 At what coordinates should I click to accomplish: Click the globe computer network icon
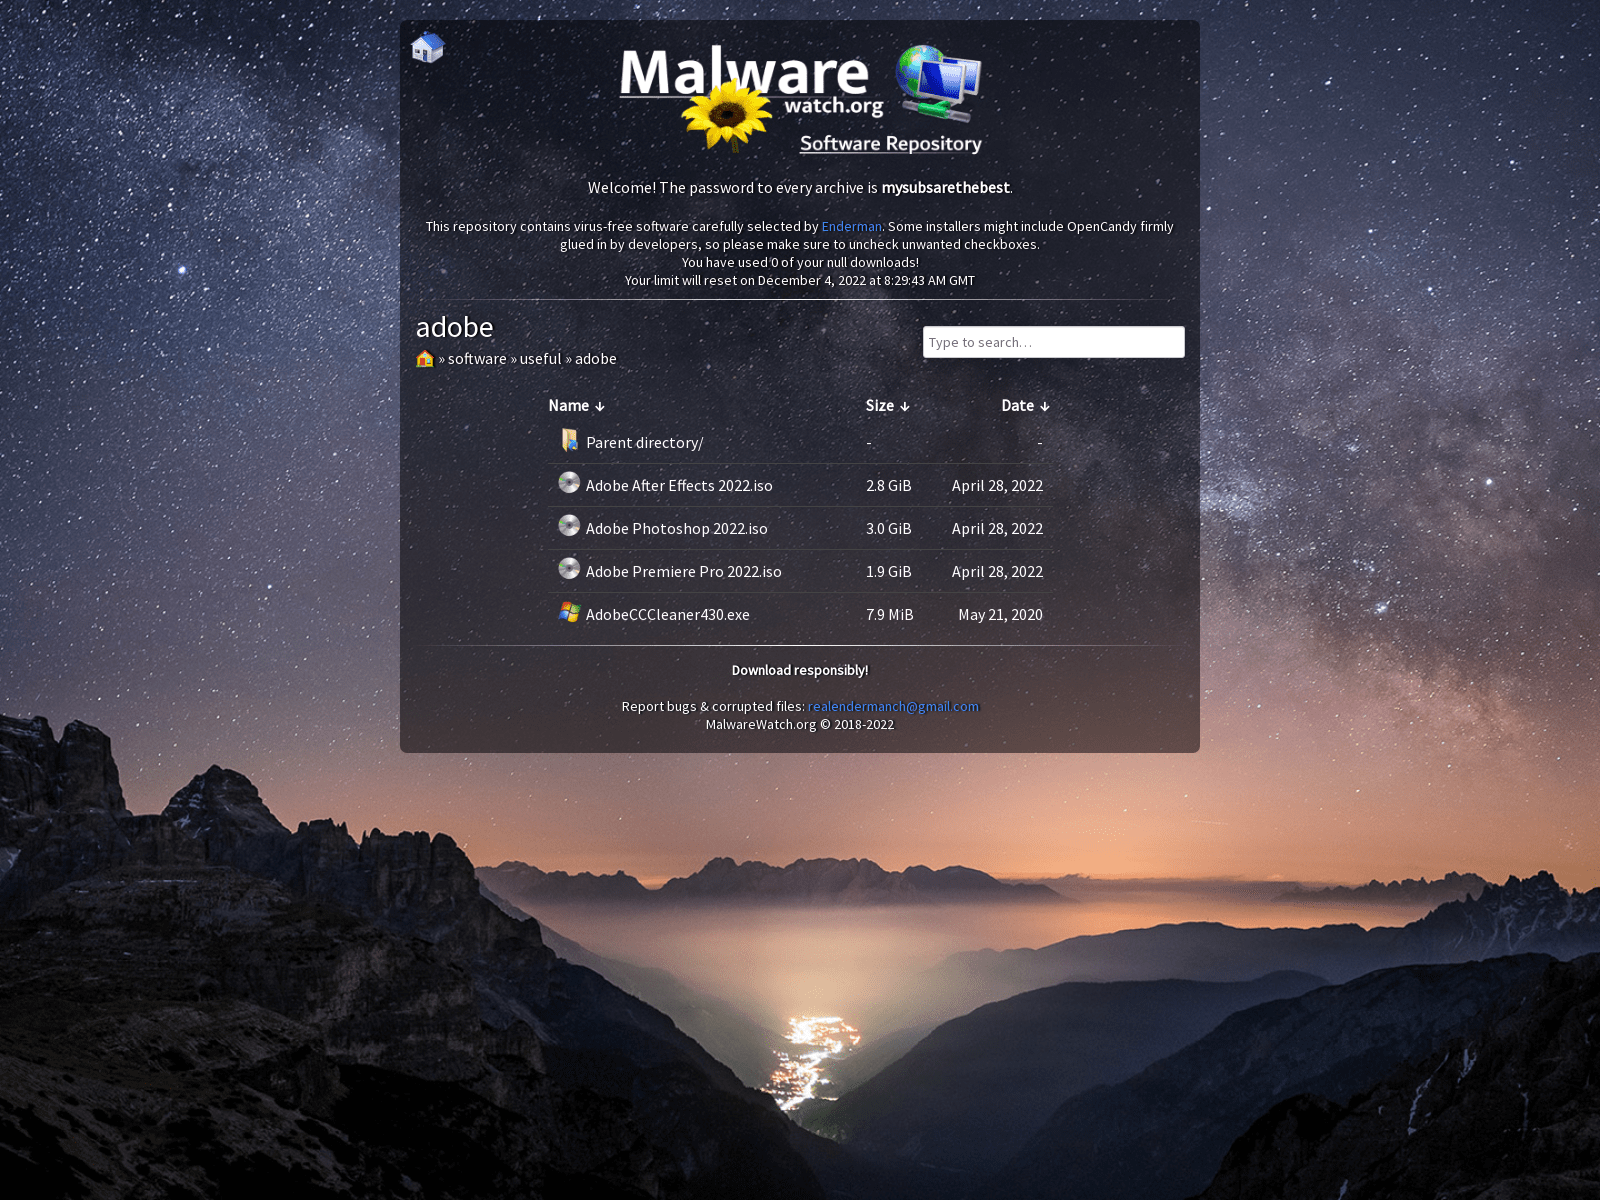click(937, 83)
